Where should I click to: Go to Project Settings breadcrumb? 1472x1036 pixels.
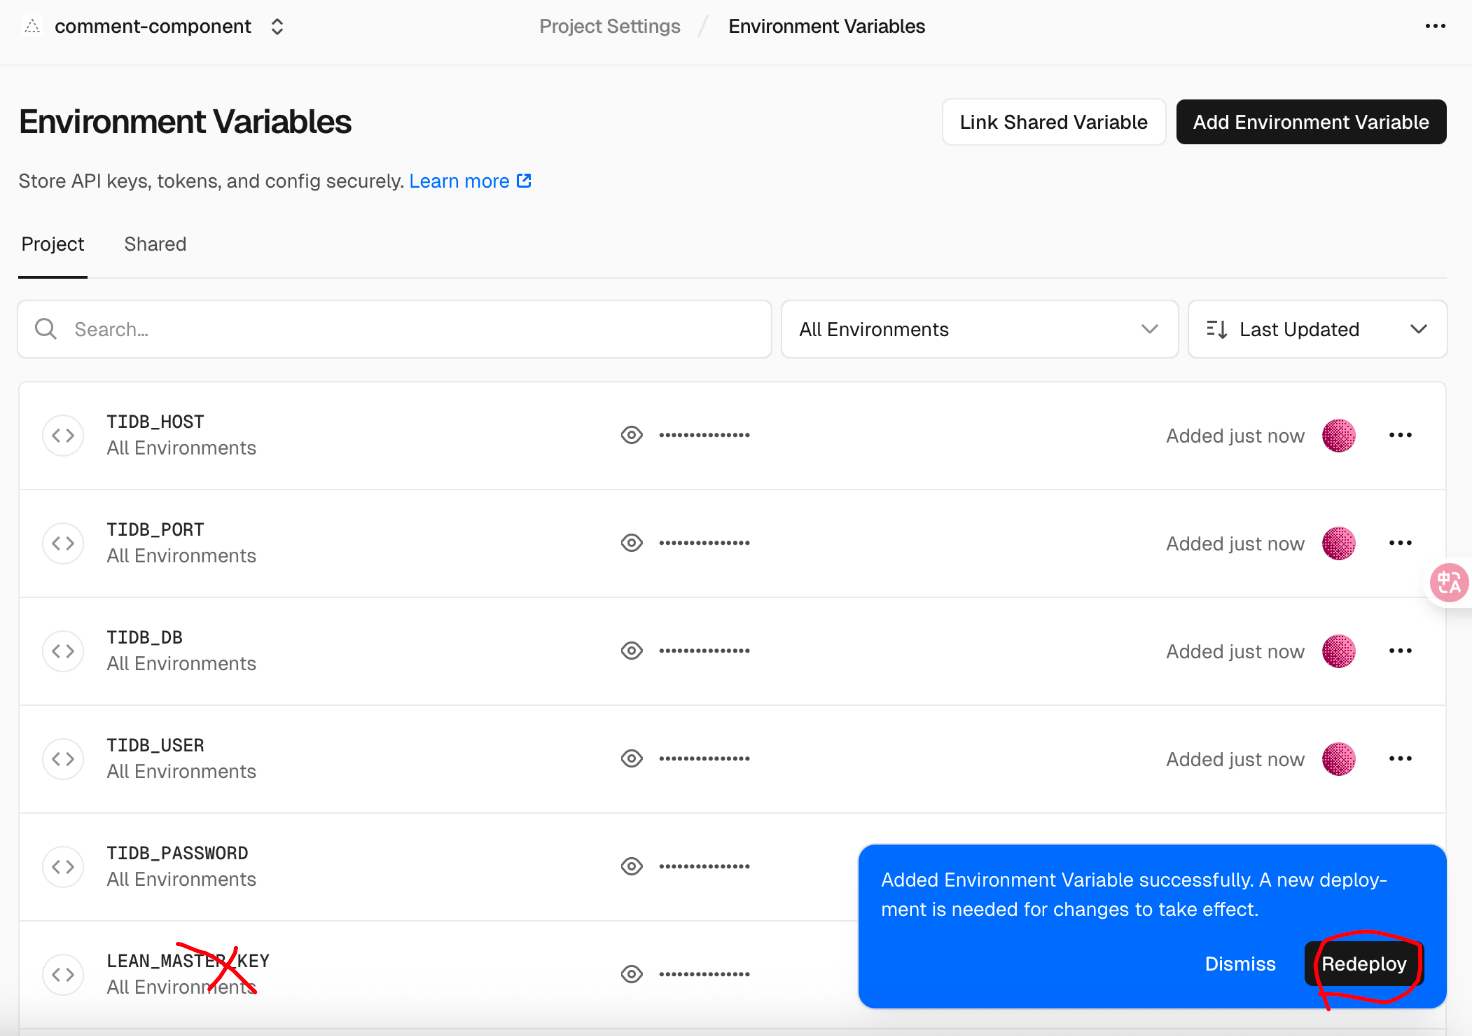609,27
